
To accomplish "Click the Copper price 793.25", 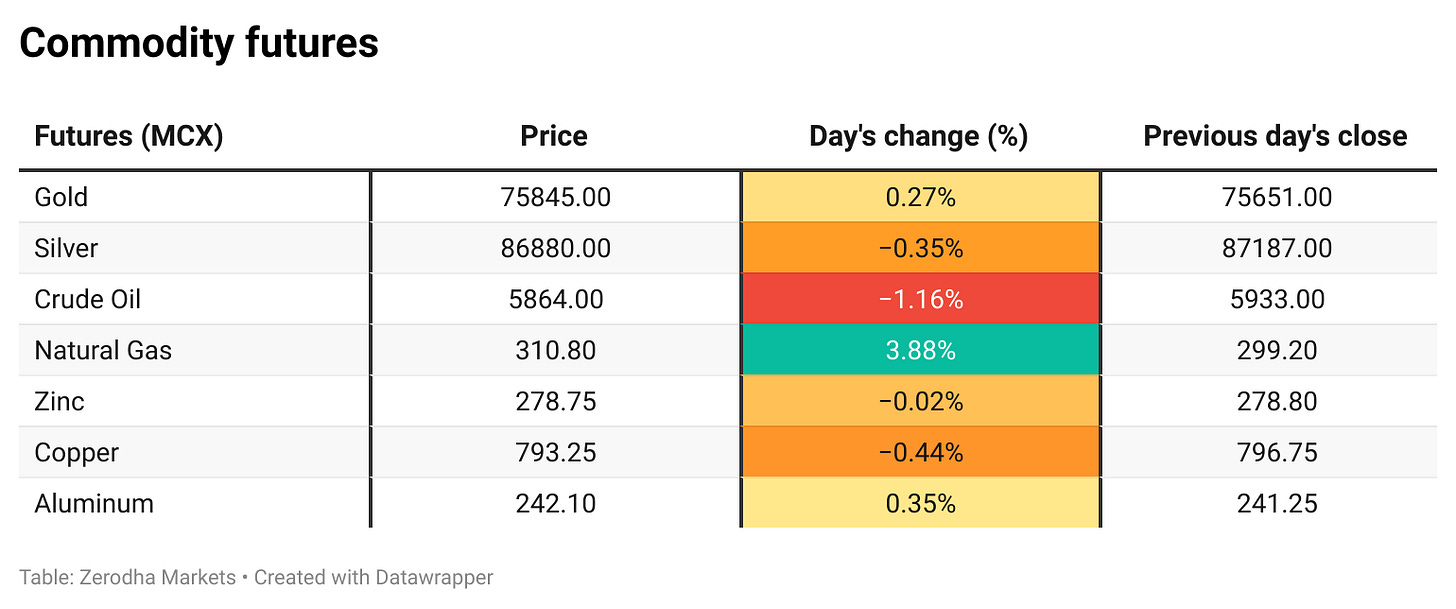I will point(555,453).
